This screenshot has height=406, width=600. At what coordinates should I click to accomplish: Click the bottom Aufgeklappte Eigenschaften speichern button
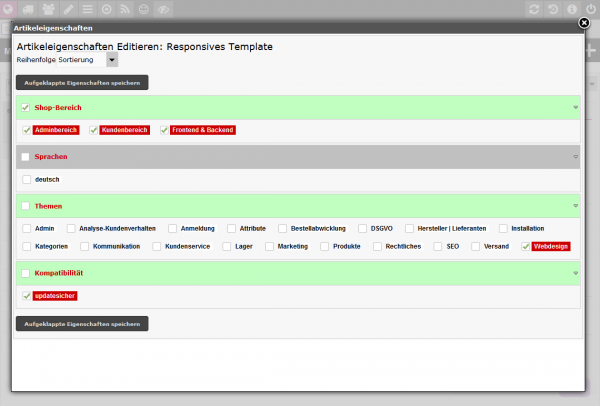pyautogui.click(x=82, y=324)
